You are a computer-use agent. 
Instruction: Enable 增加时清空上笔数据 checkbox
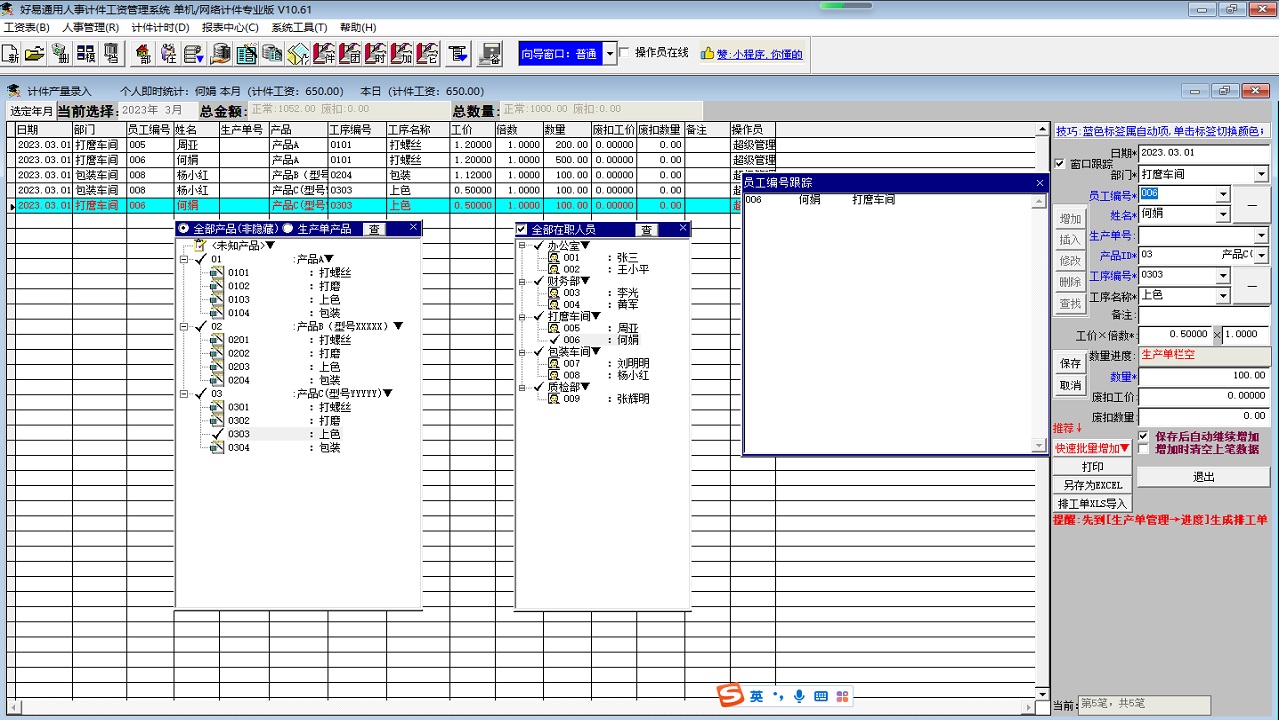(x=1144, y=450)
